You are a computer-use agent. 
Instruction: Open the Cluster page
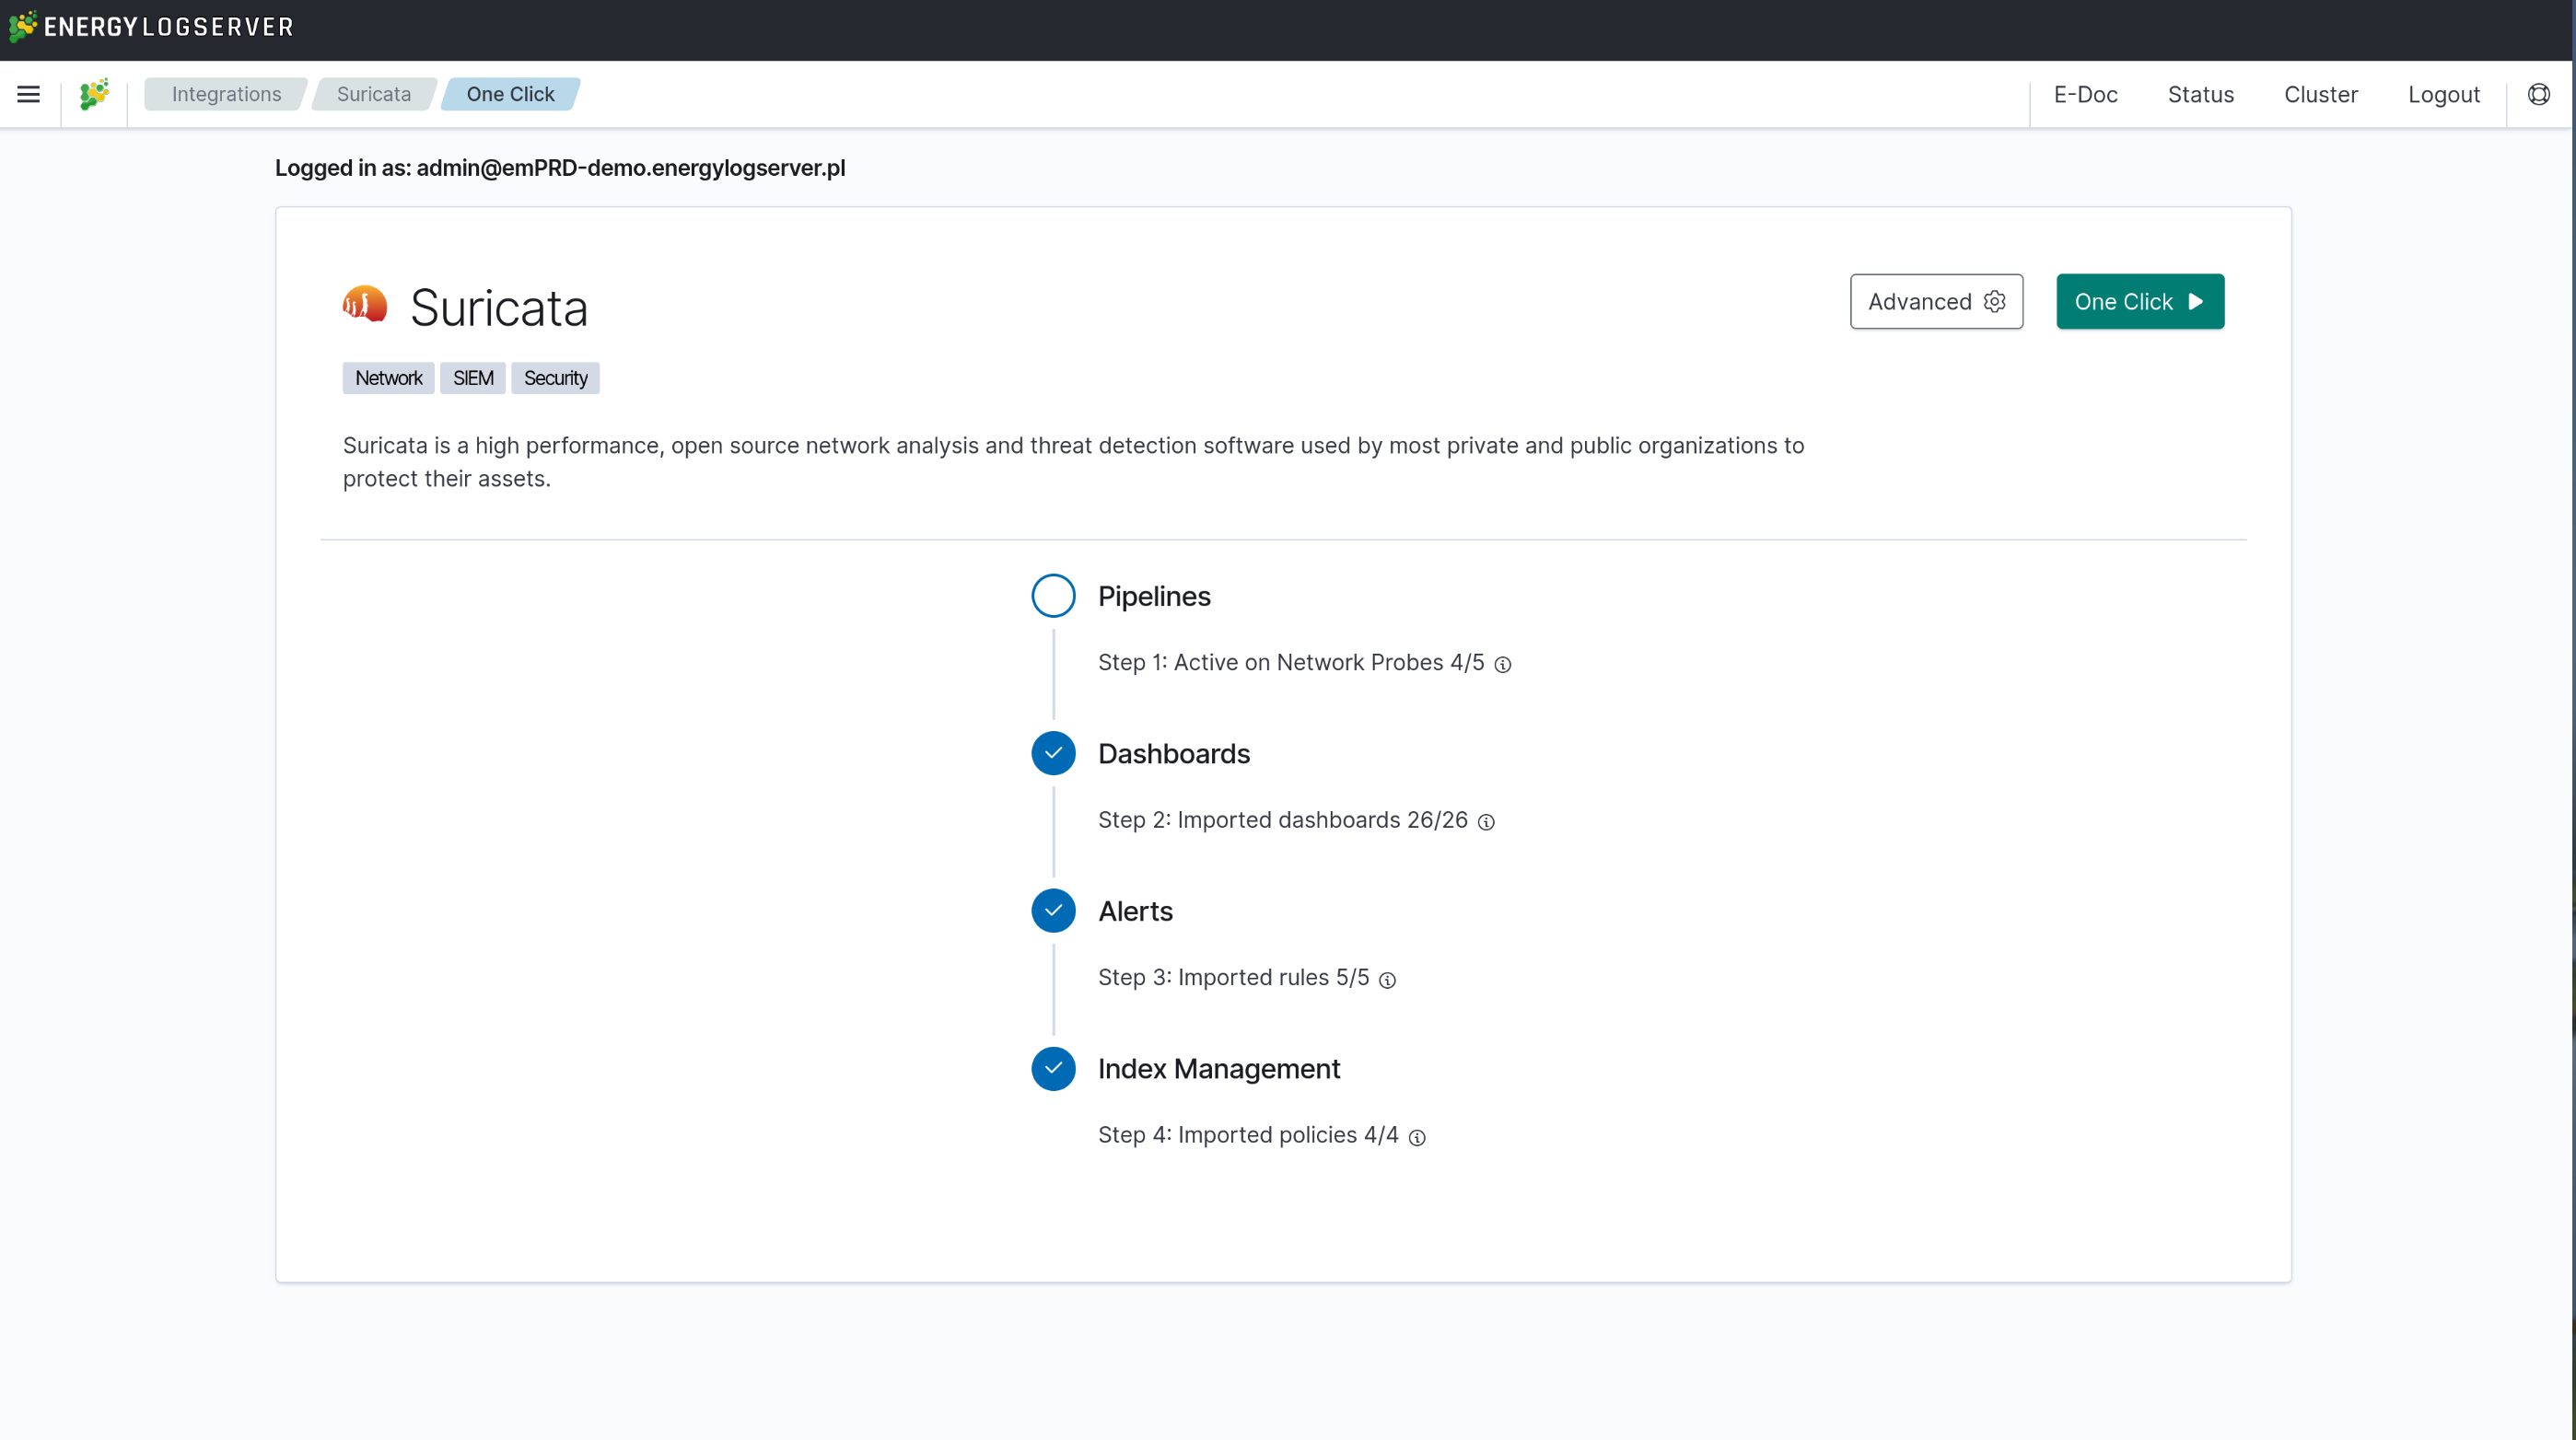(x=2320, y=94)
